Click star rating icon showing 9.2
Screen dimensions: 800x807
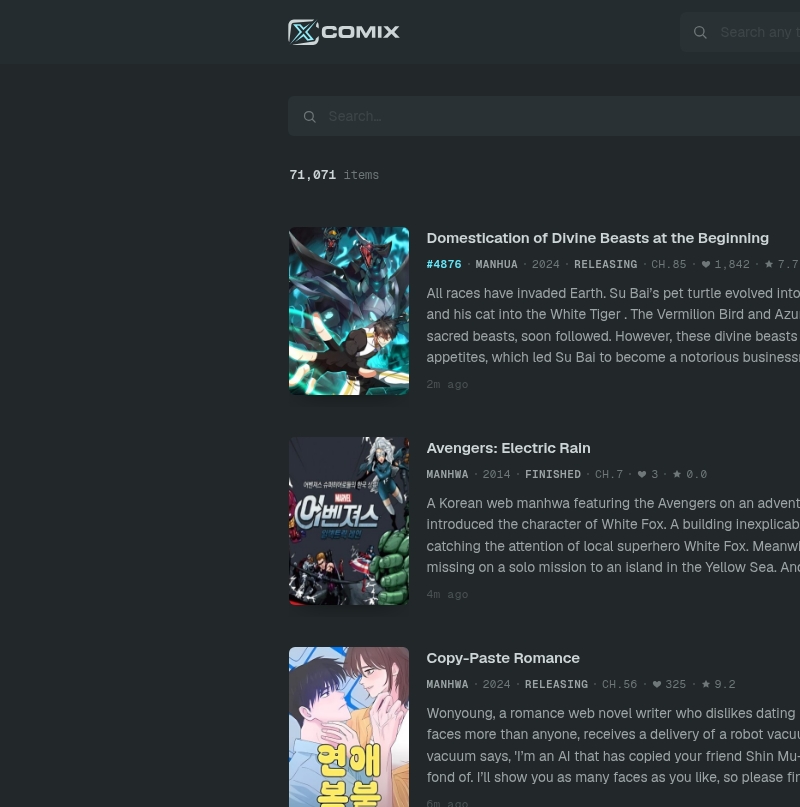coord(706,684)
